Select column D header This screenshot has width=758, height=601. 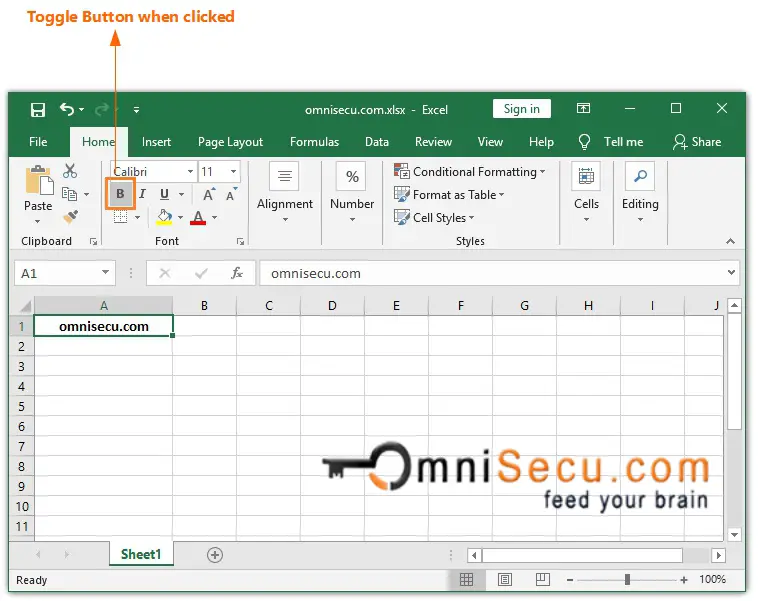[x=332, y=306]
